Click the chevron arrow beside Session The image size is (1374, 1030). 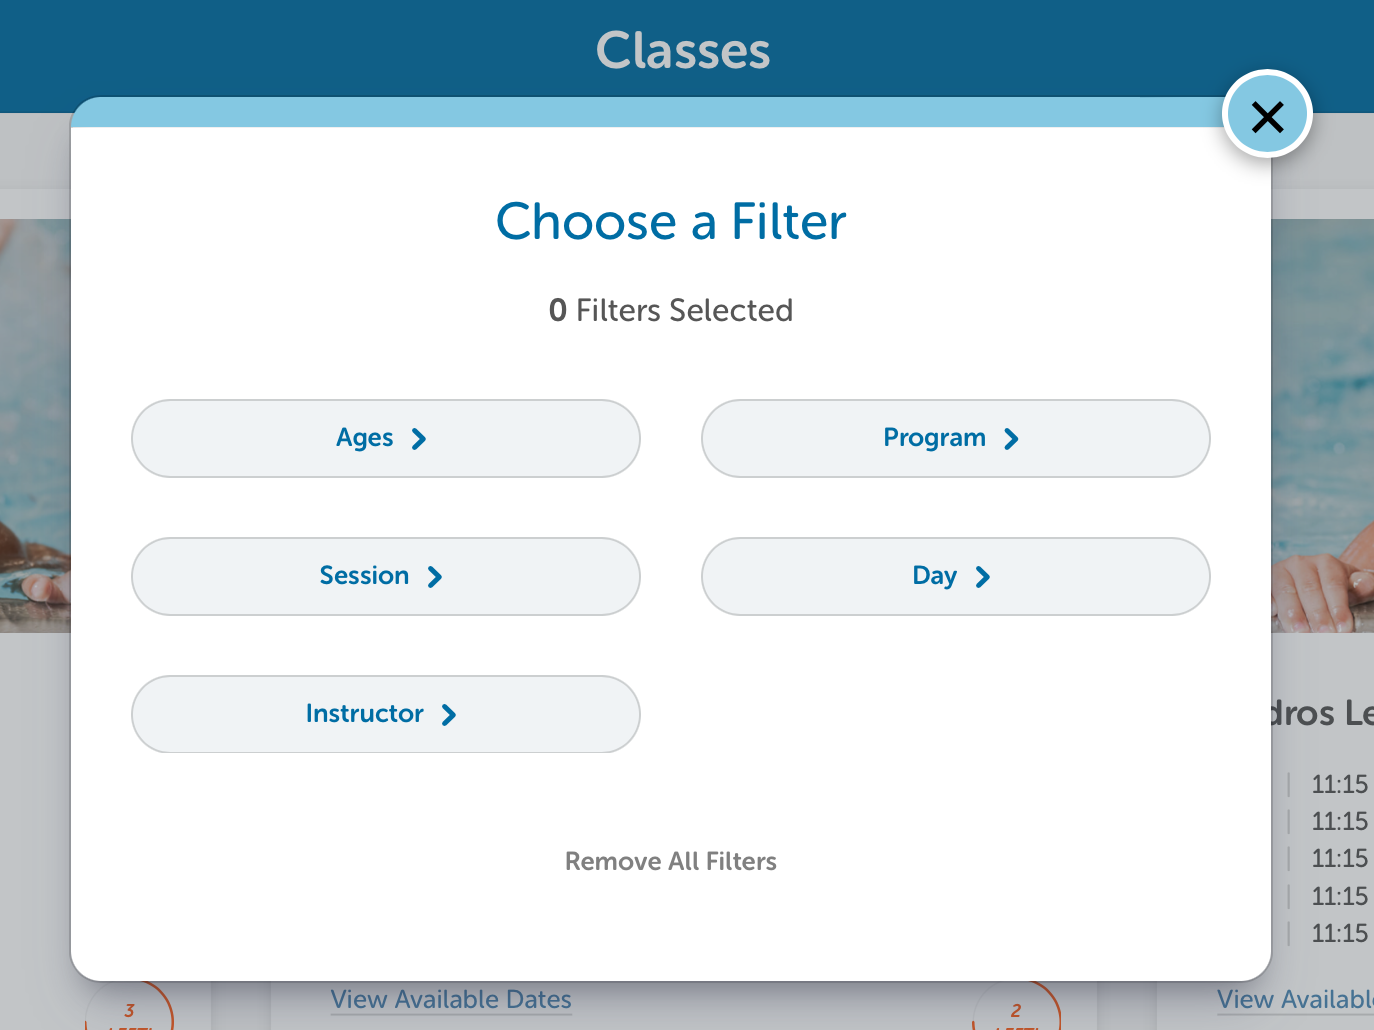tap(435, 577)
